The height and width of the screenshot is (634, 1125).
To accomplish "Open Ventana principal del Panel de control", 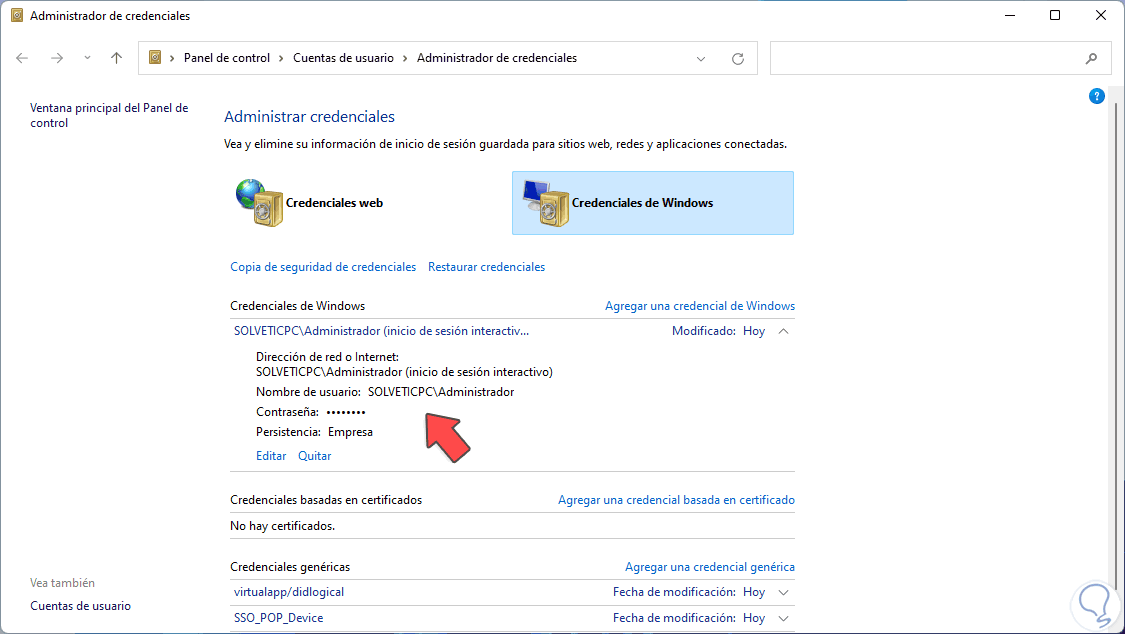I will click(x=109, y=115).
